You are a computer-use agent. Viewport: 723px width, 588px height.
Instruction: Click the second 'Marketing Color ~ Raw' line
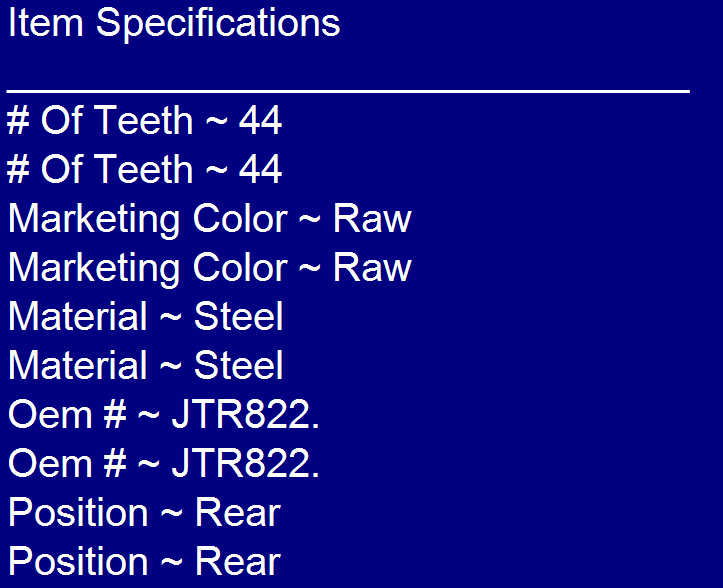(210, 268)
